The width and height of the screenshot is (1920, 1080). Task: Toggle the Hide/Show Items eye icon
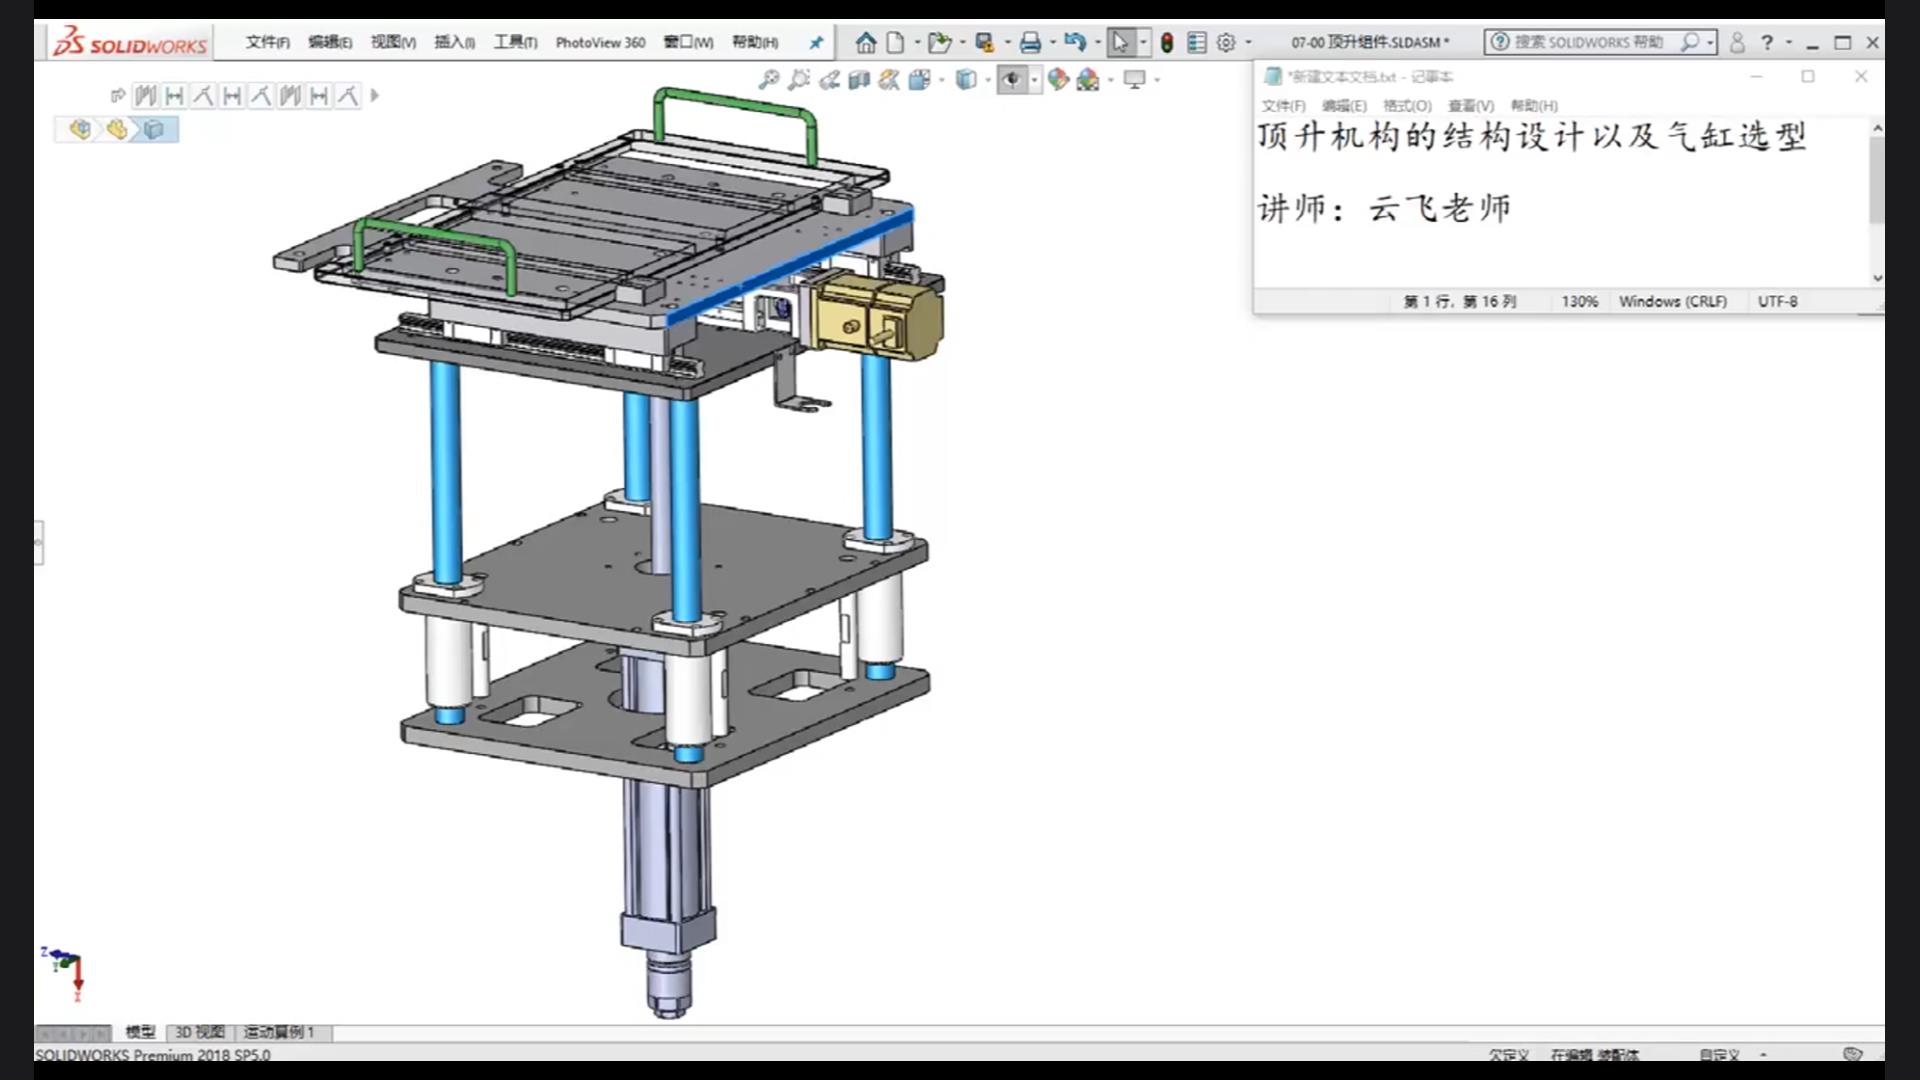(1012, 79)
